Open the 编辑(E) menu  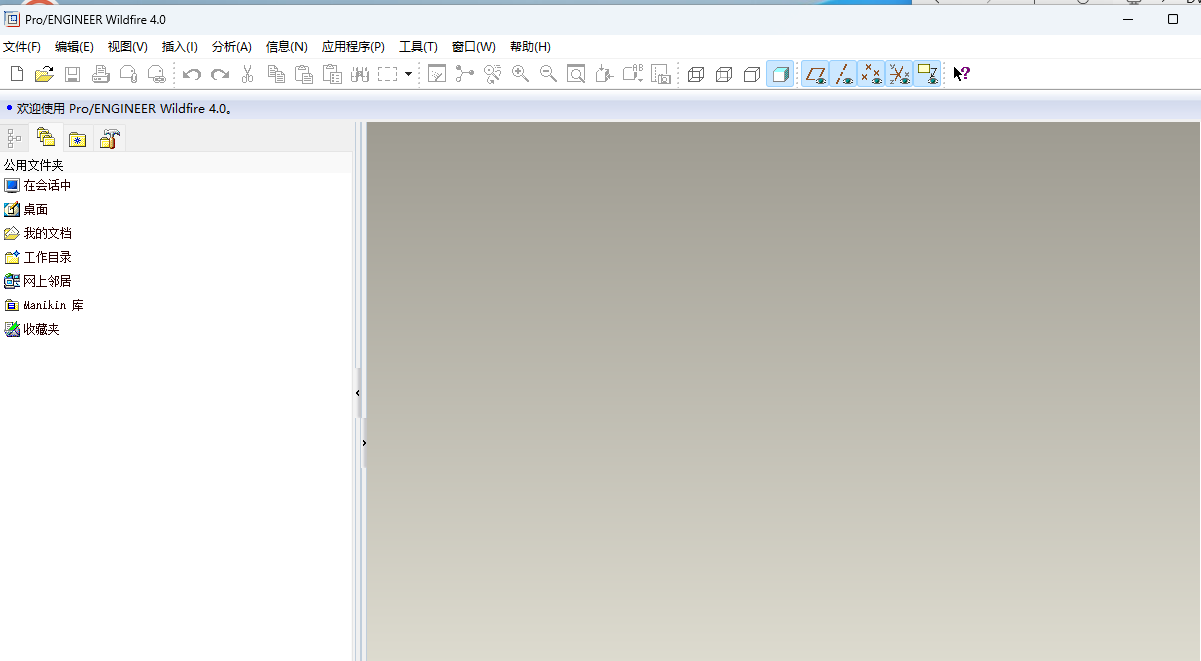click(74, 47)
